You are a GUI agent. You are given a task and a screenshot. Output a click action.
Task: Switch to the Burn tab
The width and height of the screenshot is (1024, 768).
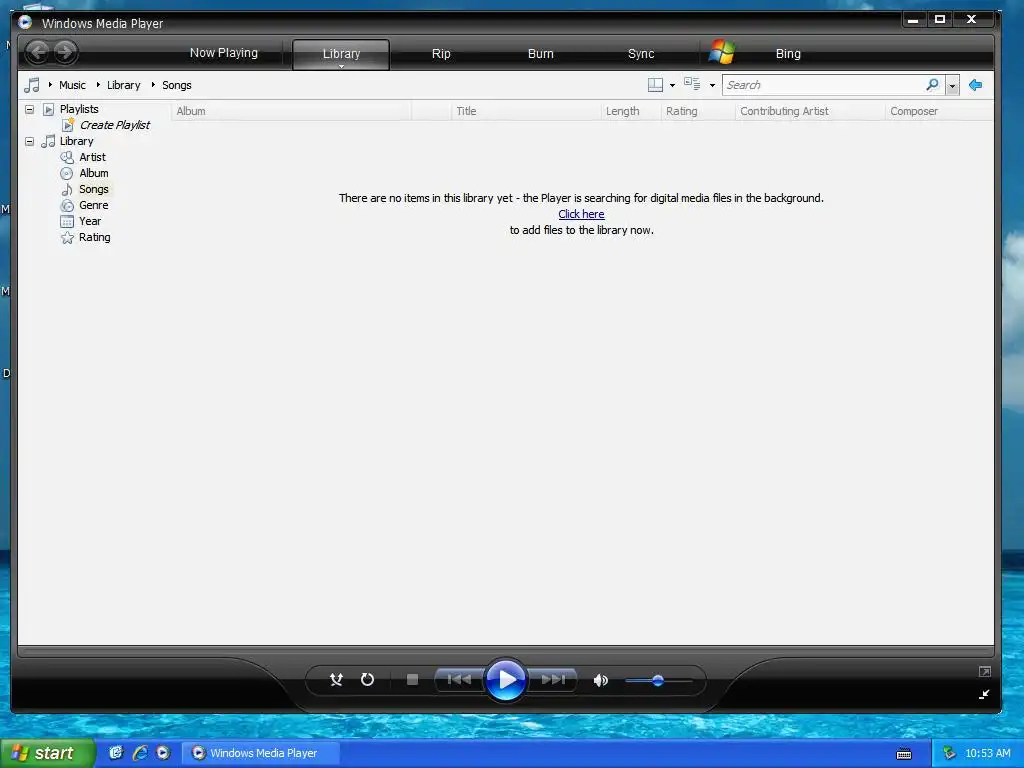[x=540, y=54]
